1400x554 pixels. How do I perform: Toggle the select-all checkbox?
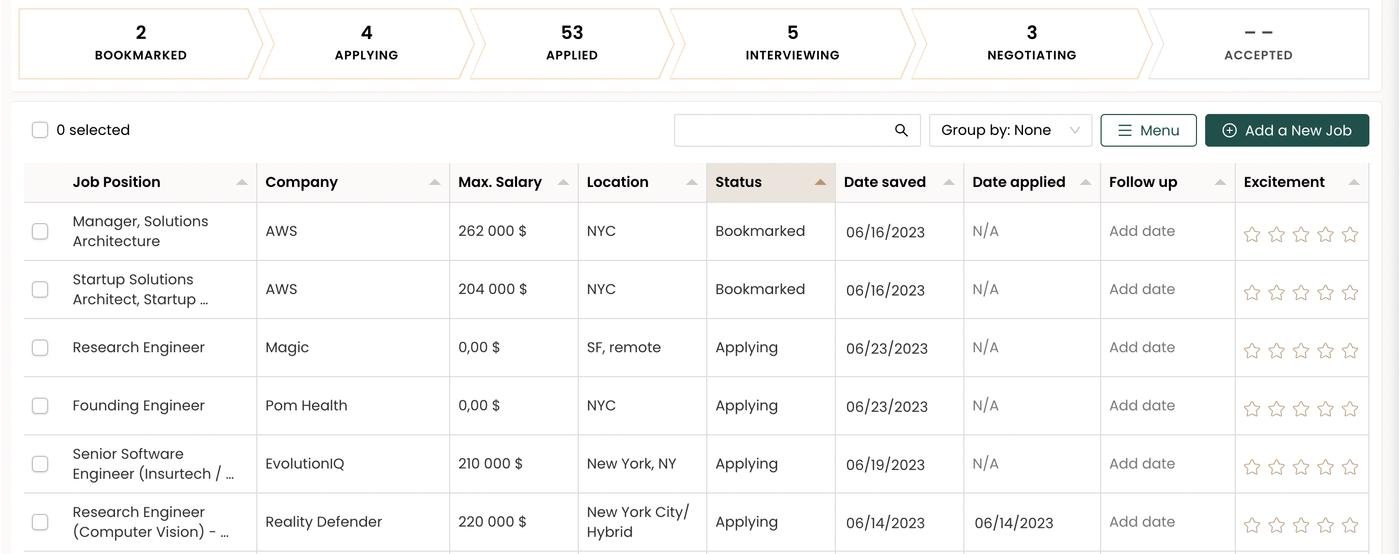(40, 130)
